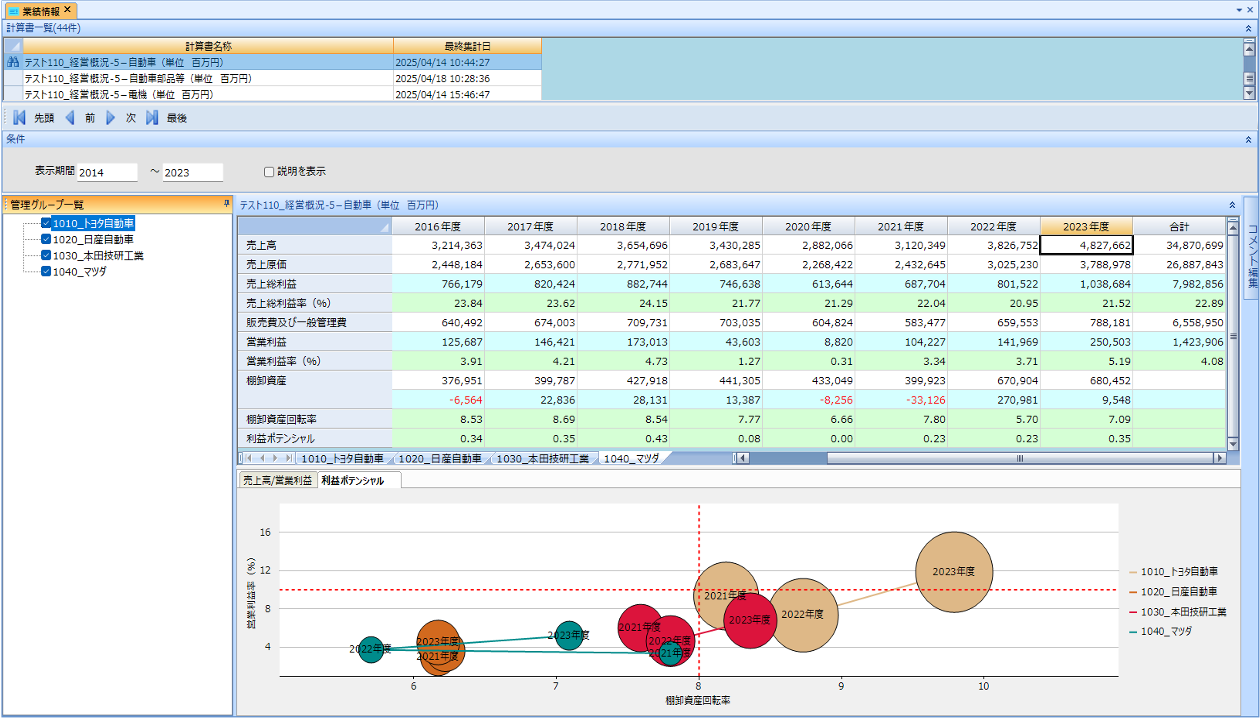Go to previous record with 前 arrow
1260x718 pixels.
pos(70,117)
